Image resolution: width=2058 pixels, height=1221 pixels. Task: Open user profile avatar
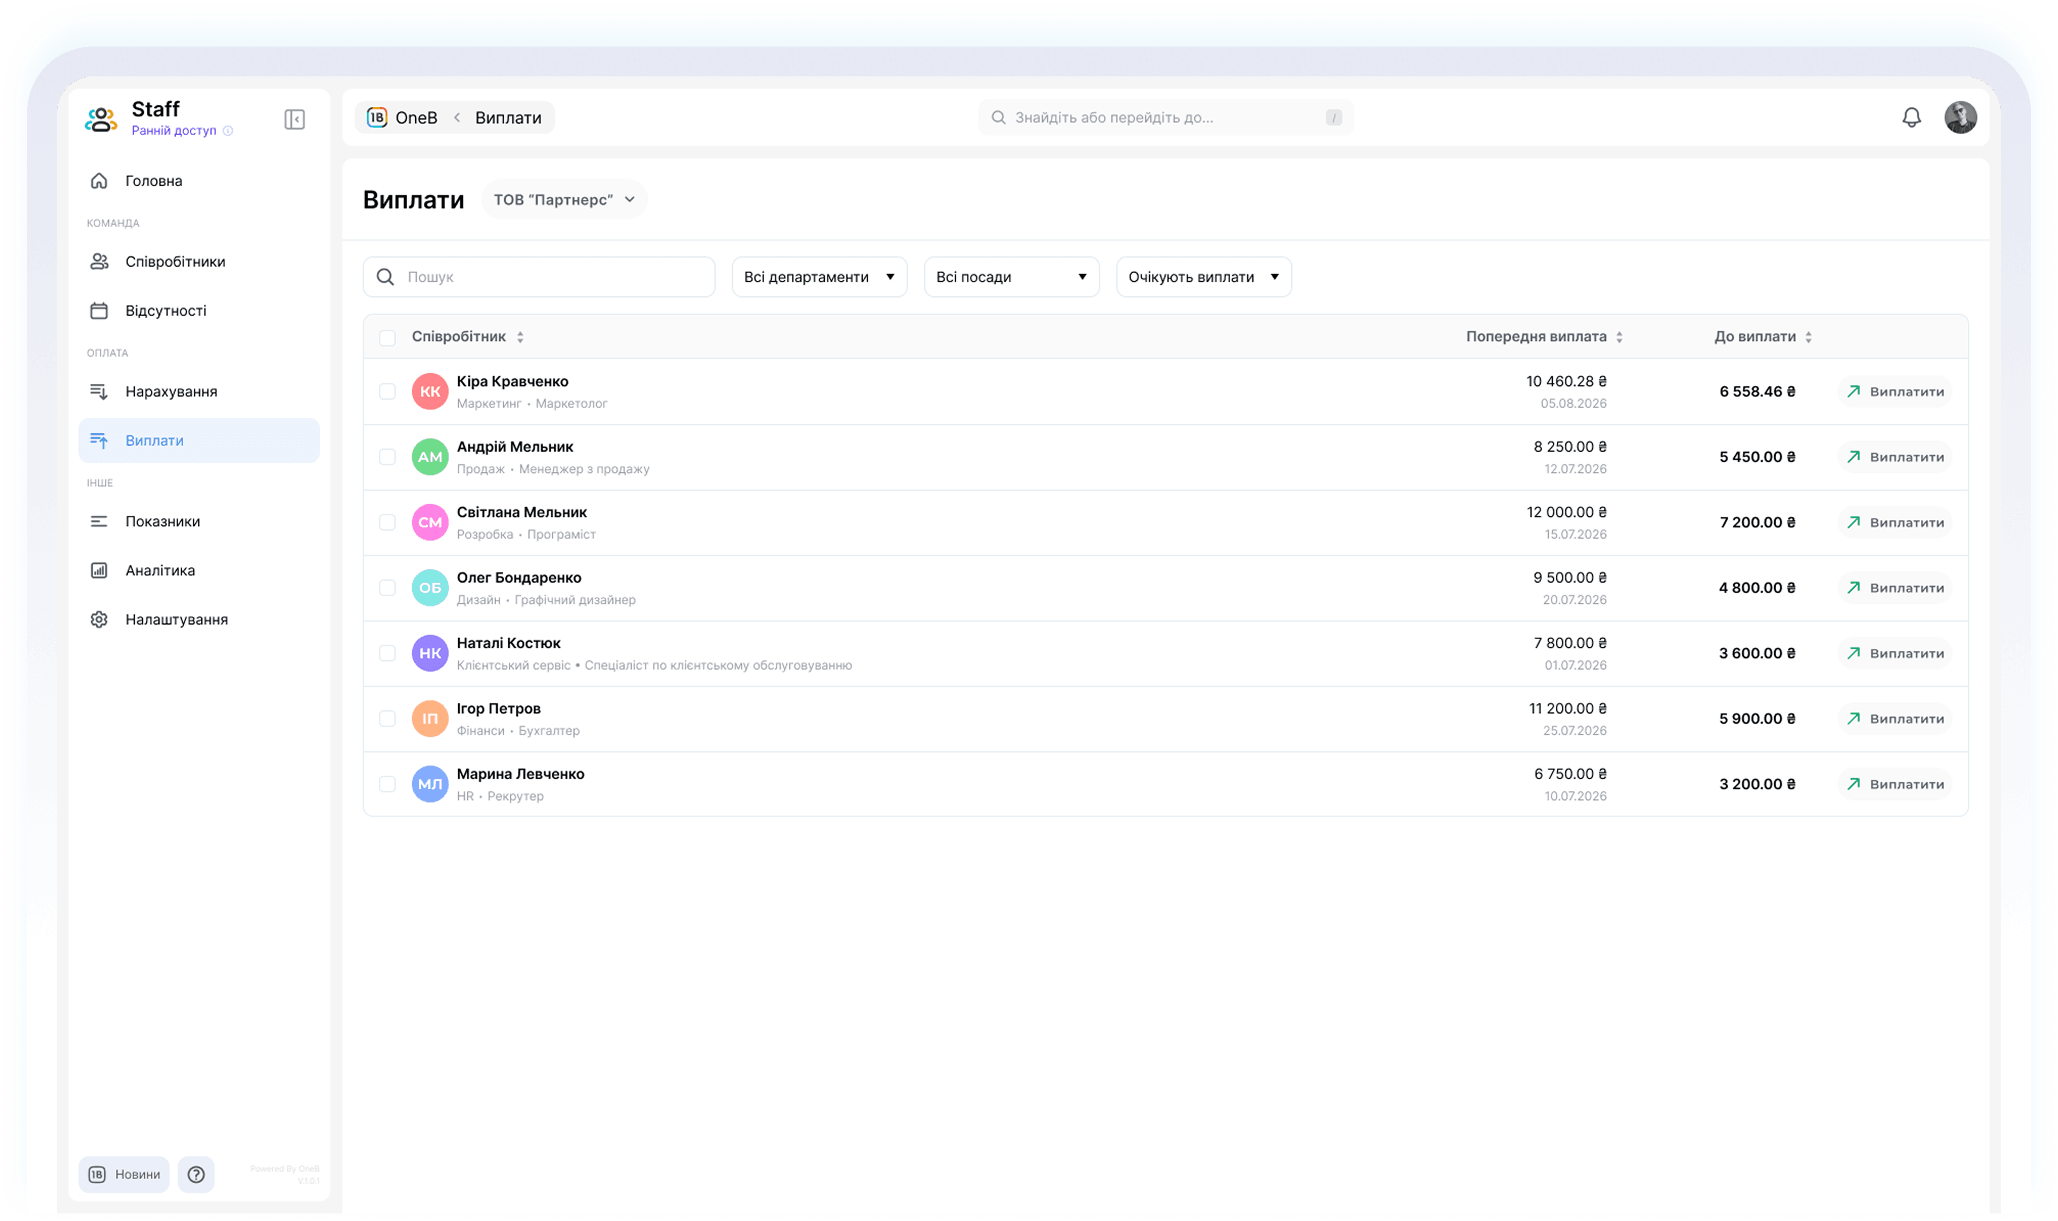[x=1960, y=117]
